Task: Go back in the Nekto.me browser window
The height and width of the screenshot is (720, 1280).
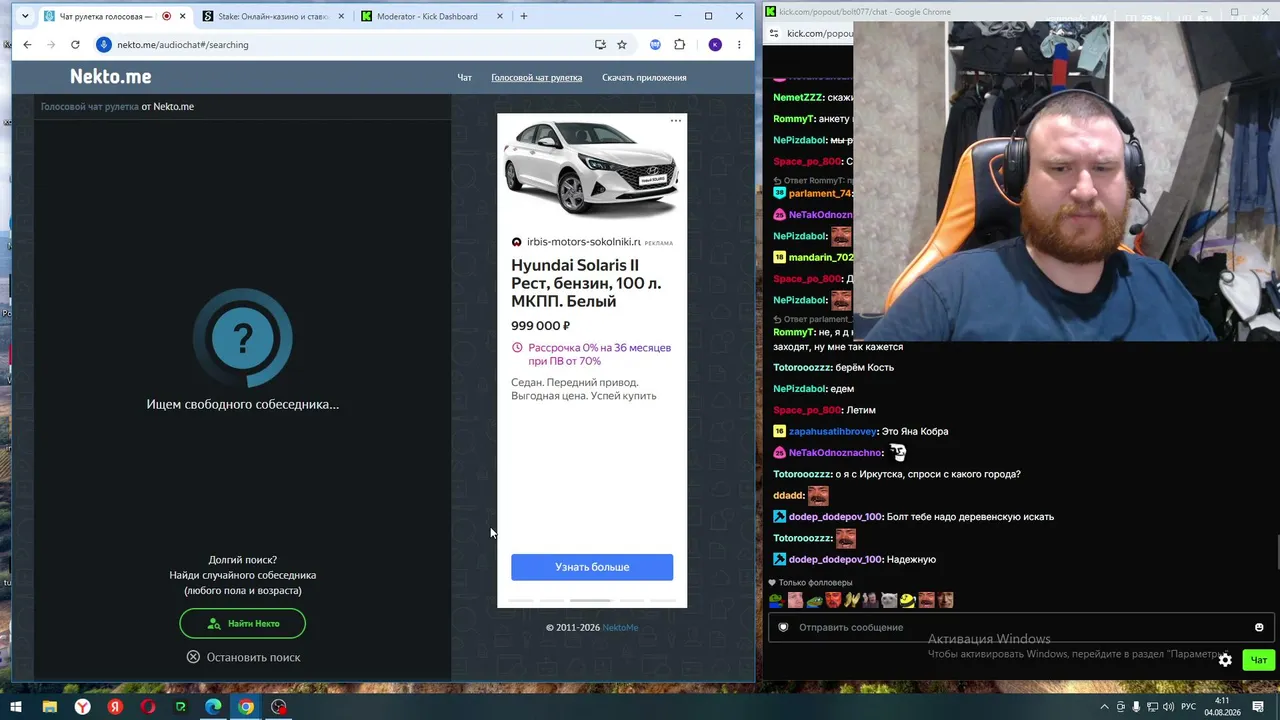Action: pyautogui.click(x=27, y=44)
